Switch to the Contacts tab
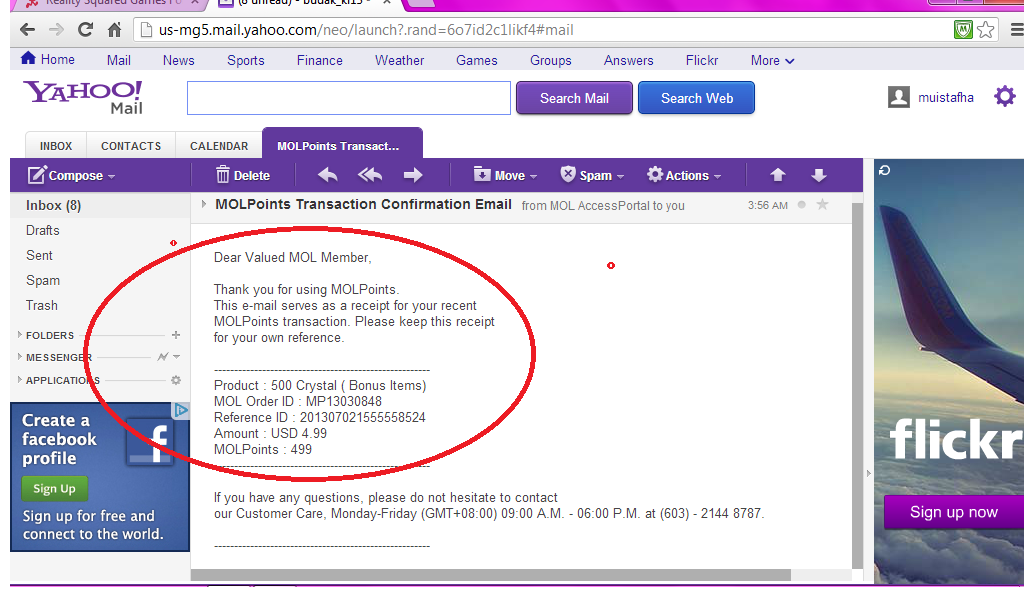 (131, 146)
